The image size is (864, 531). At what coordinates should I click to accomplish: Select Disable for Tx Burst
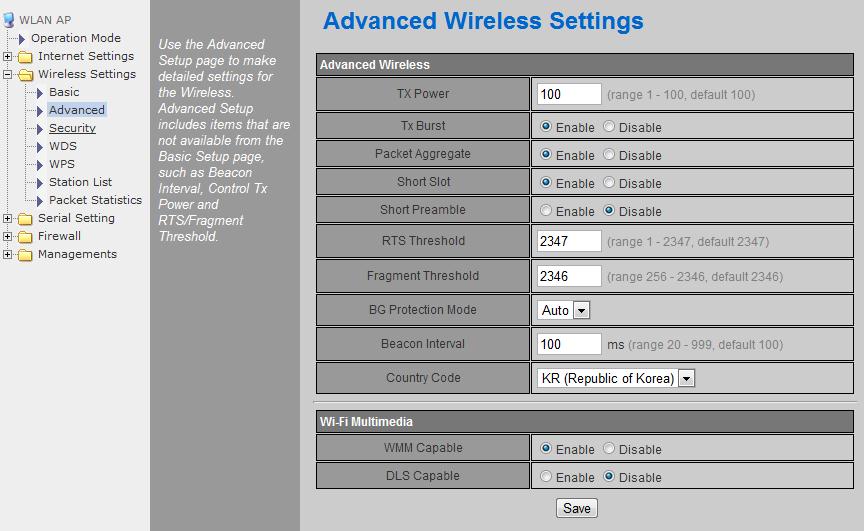pyautogui.click(x=608, y=126)
